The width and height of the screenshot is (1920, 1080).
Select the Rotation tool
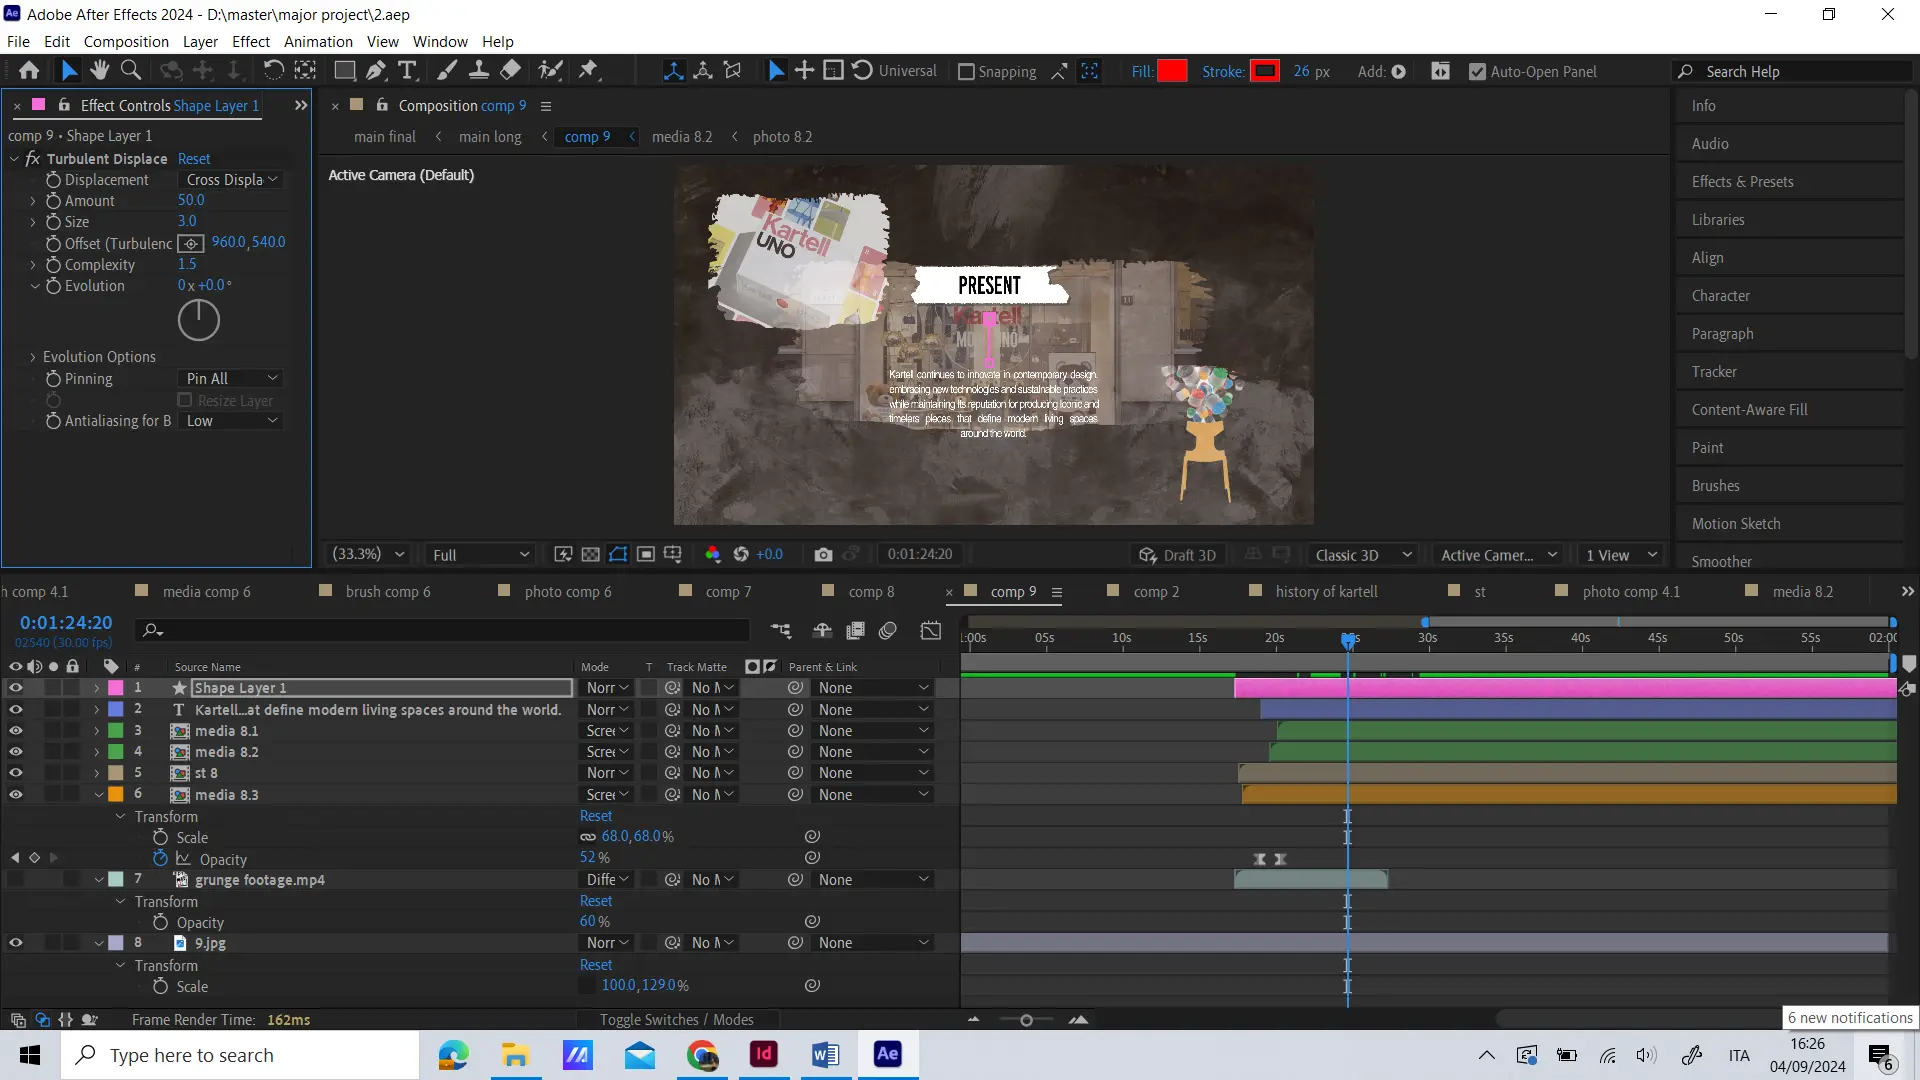point(273,71)
